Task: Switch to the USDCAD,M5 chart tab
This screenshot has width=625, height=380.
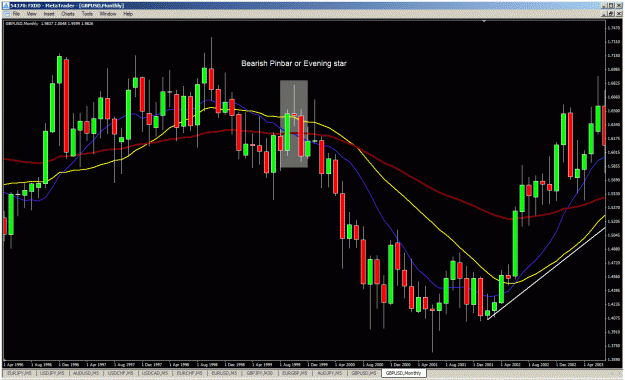Action: 155,373
